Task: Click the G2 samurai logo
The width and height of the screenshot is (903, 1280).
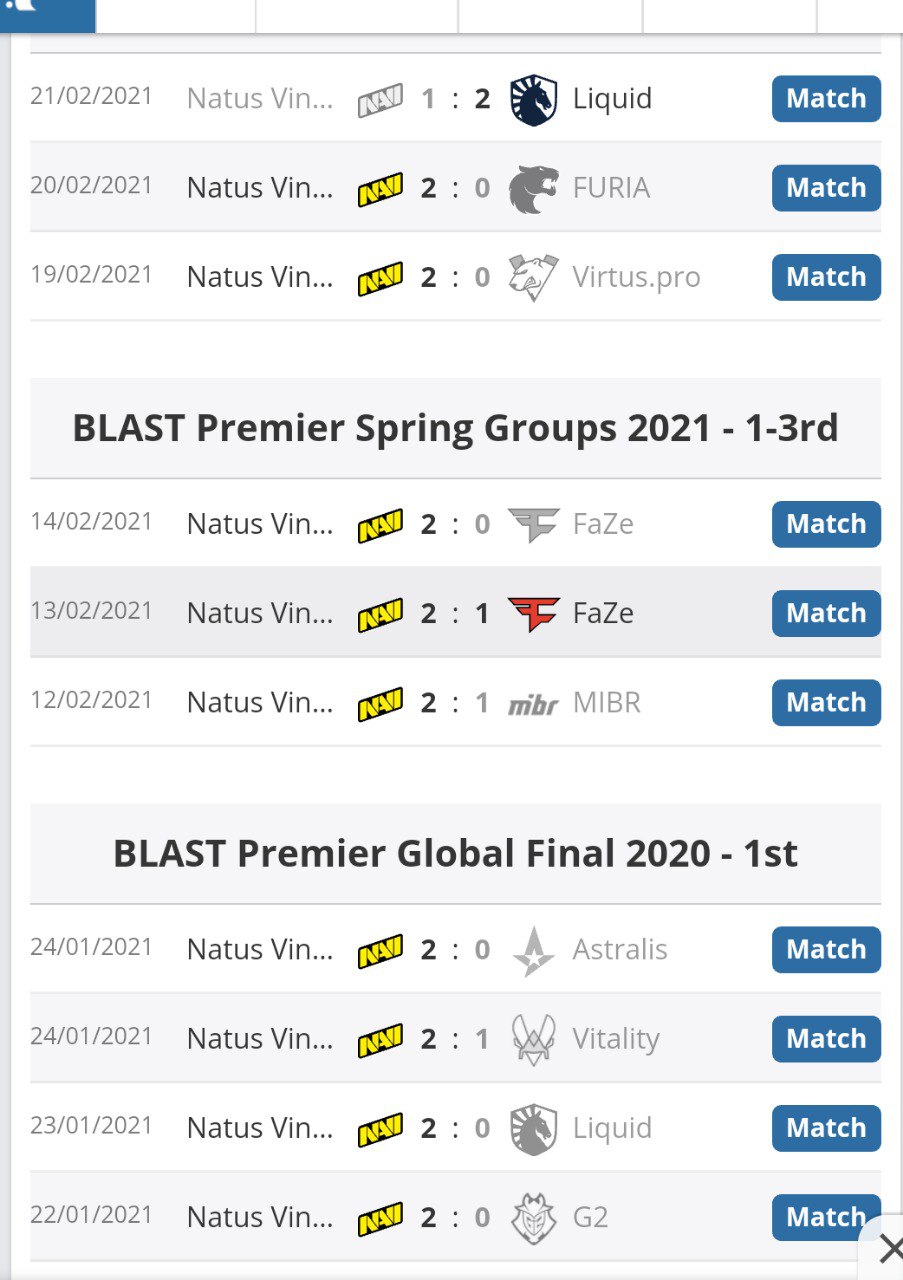Action: tap(532, 1218)
